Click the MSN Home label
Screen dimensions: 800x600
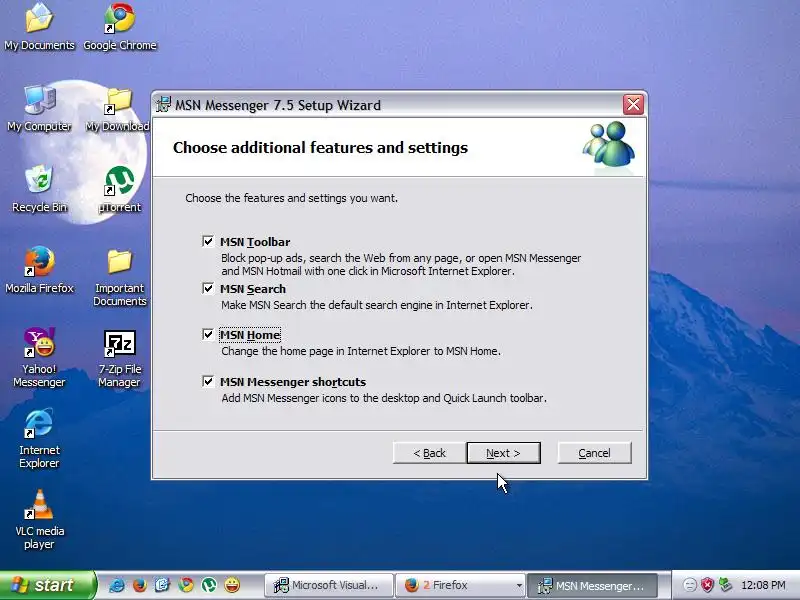coord(250,335)
